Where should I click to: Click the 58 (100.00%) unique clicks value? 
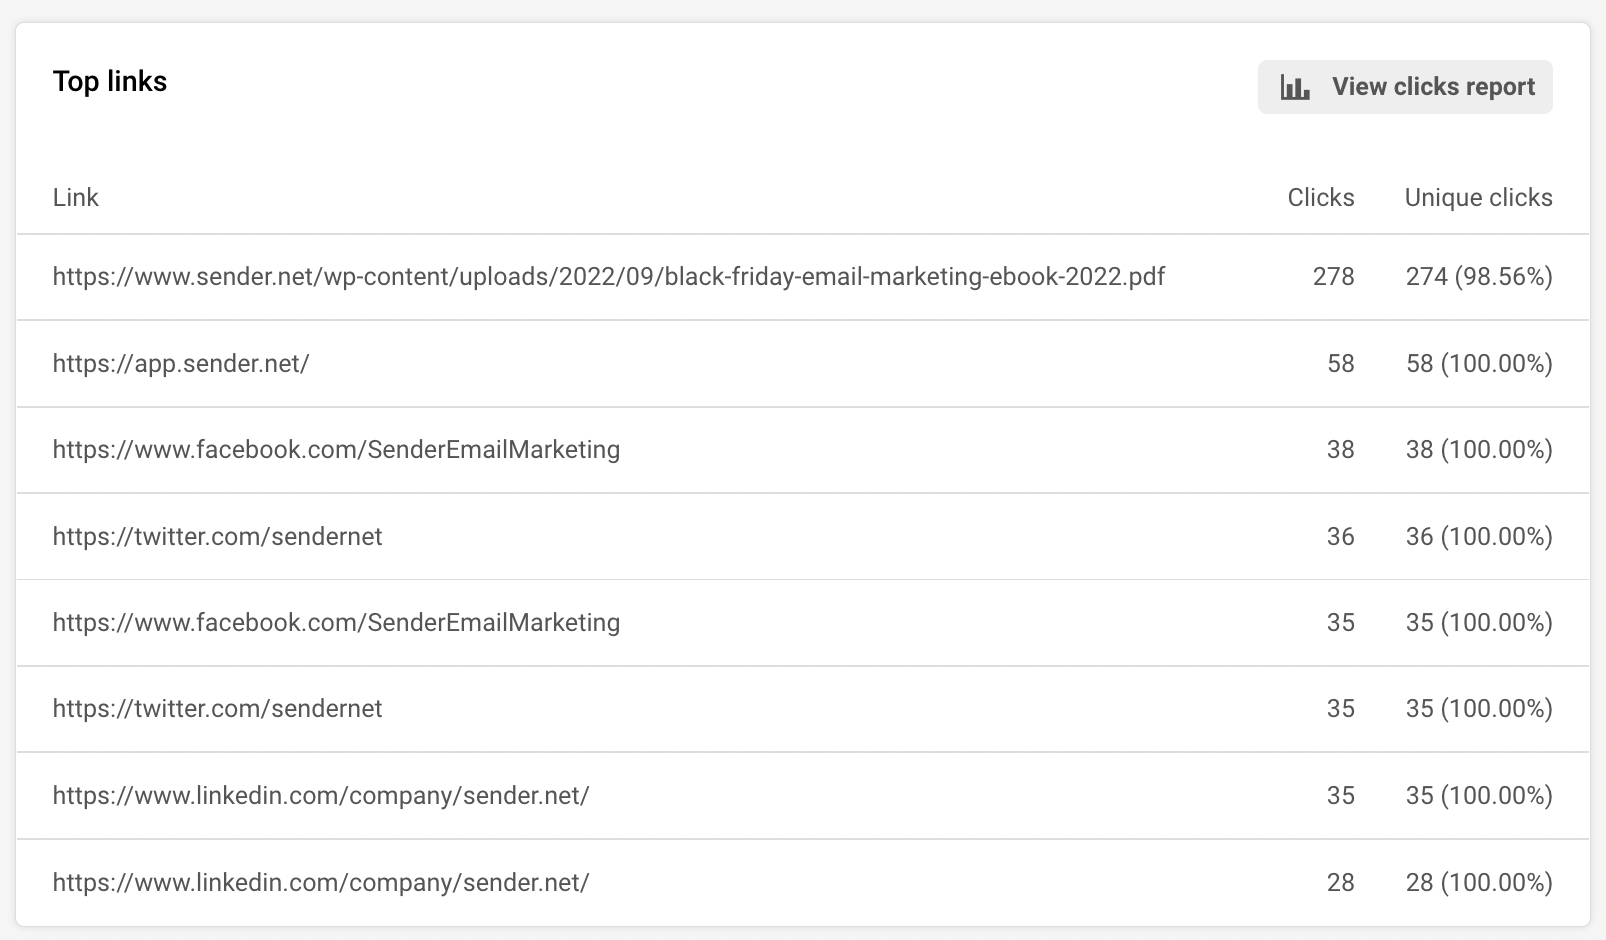coord(1478,363)
